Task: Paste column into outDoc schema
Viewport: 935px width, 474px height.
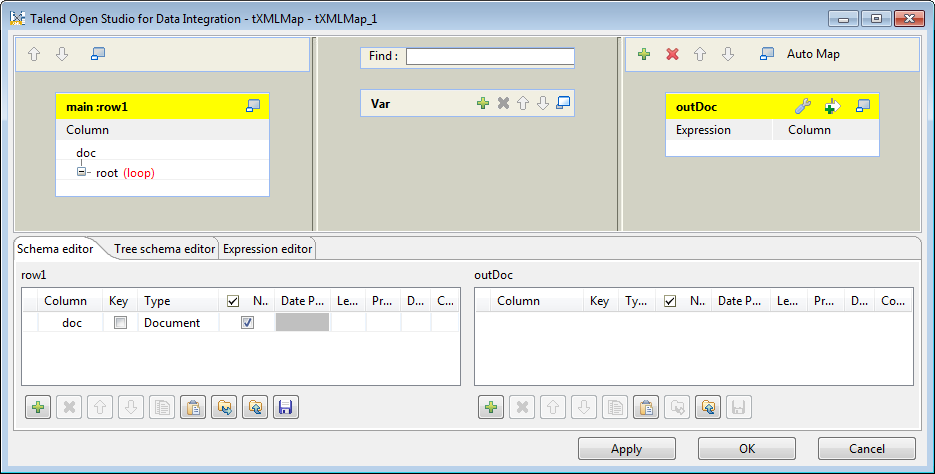Action: coord(646,407)
